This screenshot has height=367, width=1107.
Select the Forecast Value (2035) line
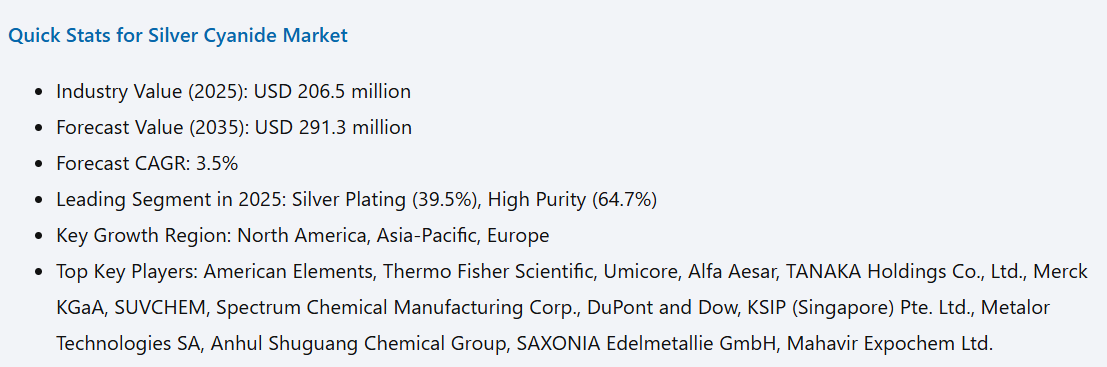click(234, 128)
